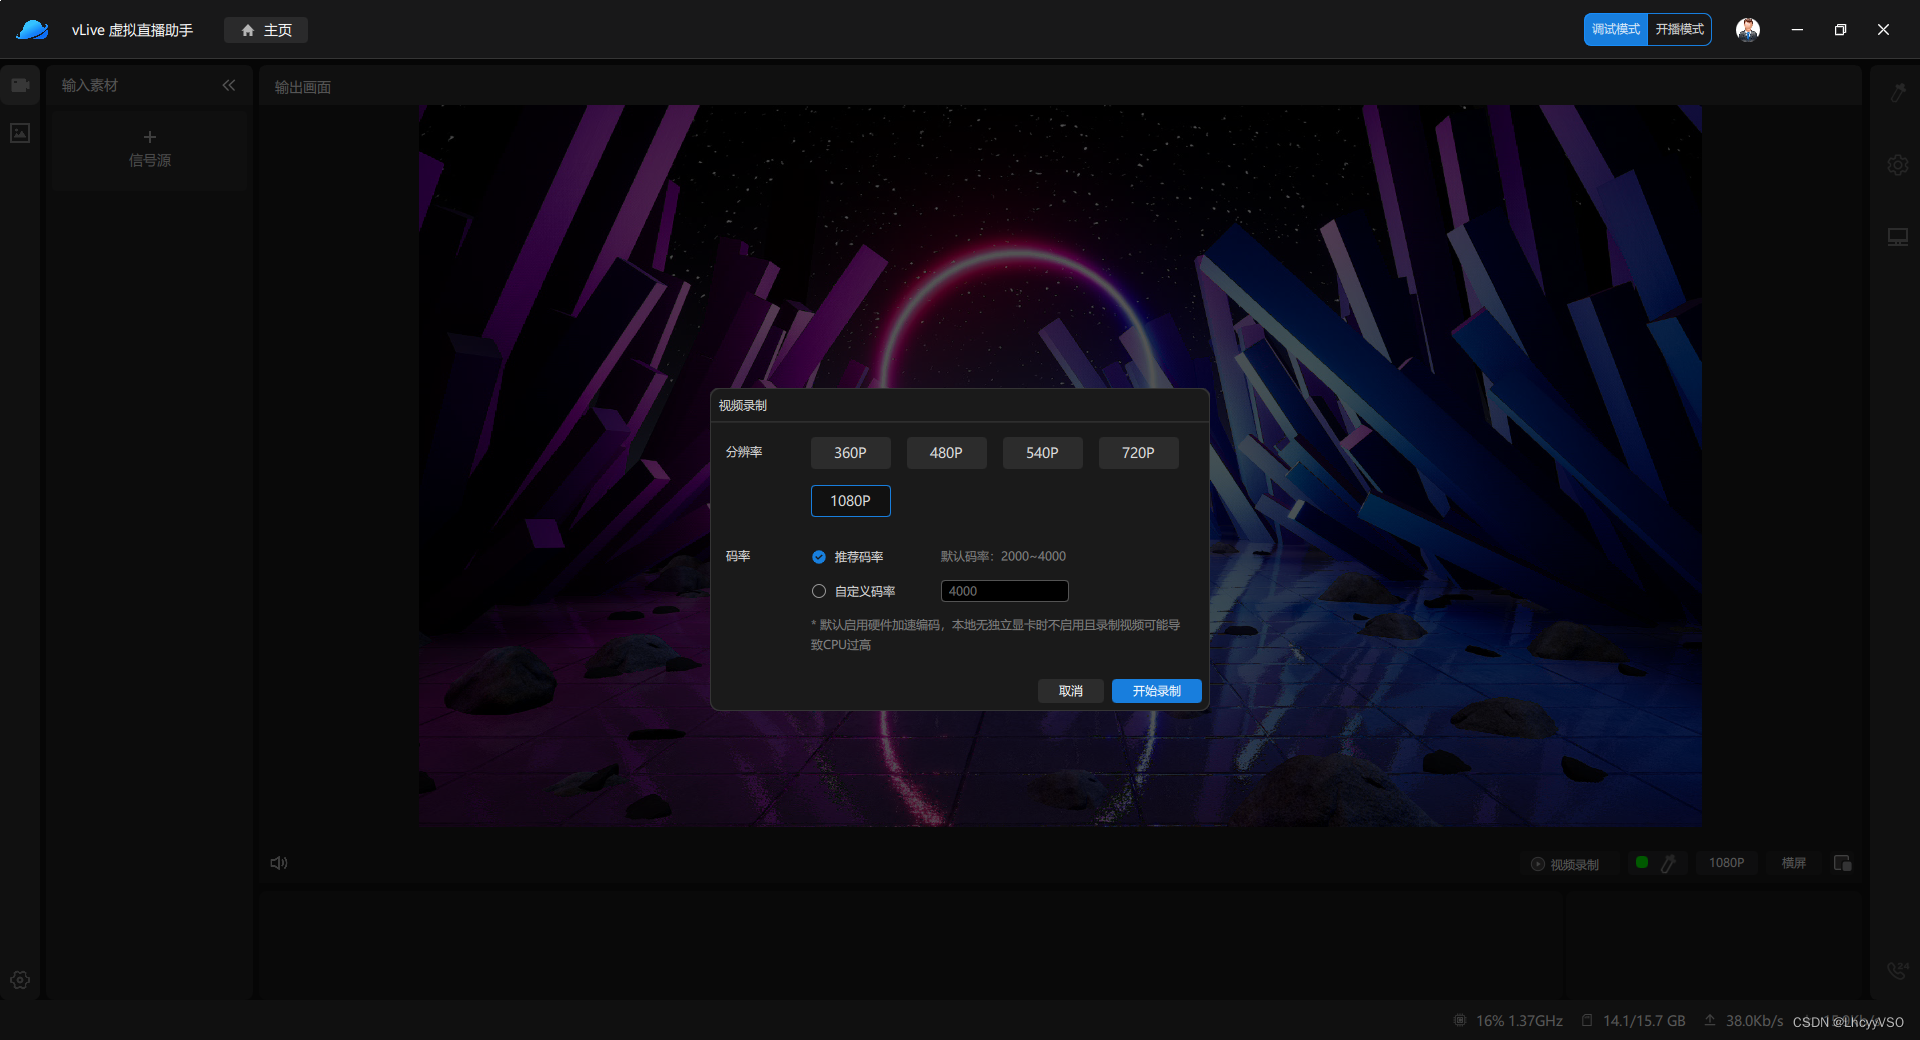Open the settings gear in left sidebar
Image resolution: width=1920 pixels, height=1040 pixels.
[20, 980]
